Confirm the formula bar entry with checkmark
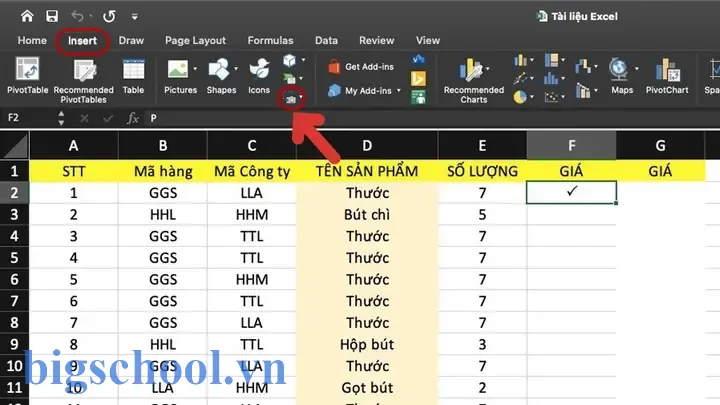 coord(108,118)
